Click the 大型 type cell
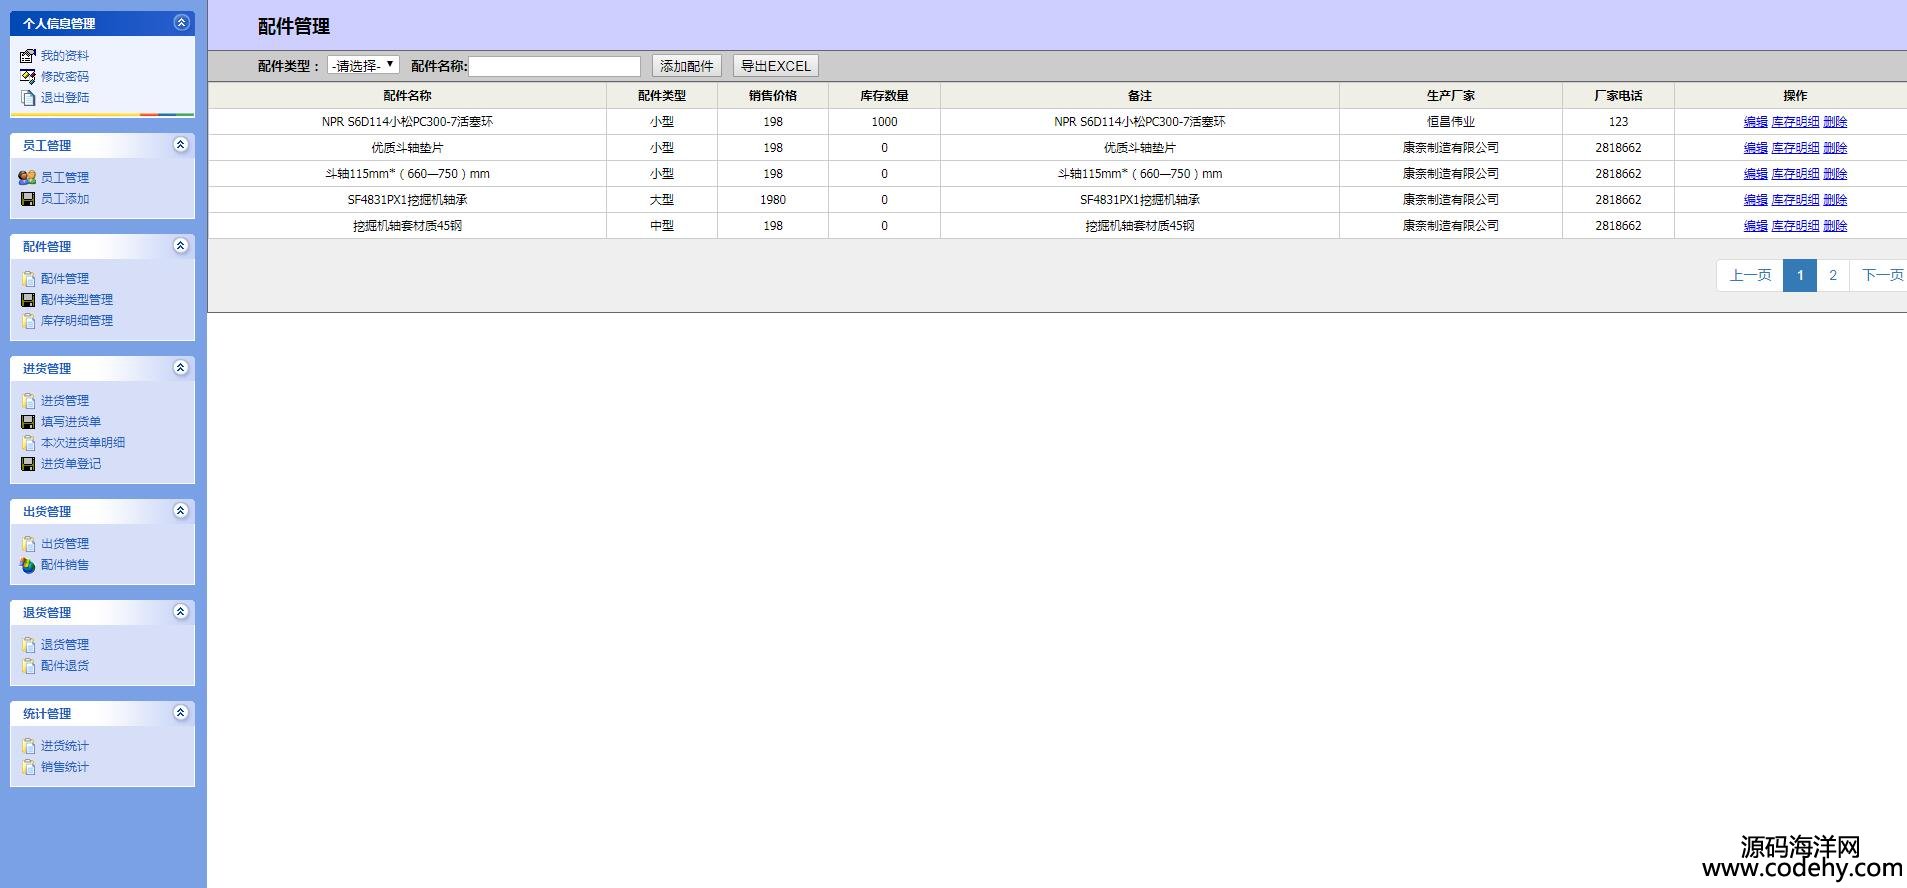 click(x=662, y=200)
